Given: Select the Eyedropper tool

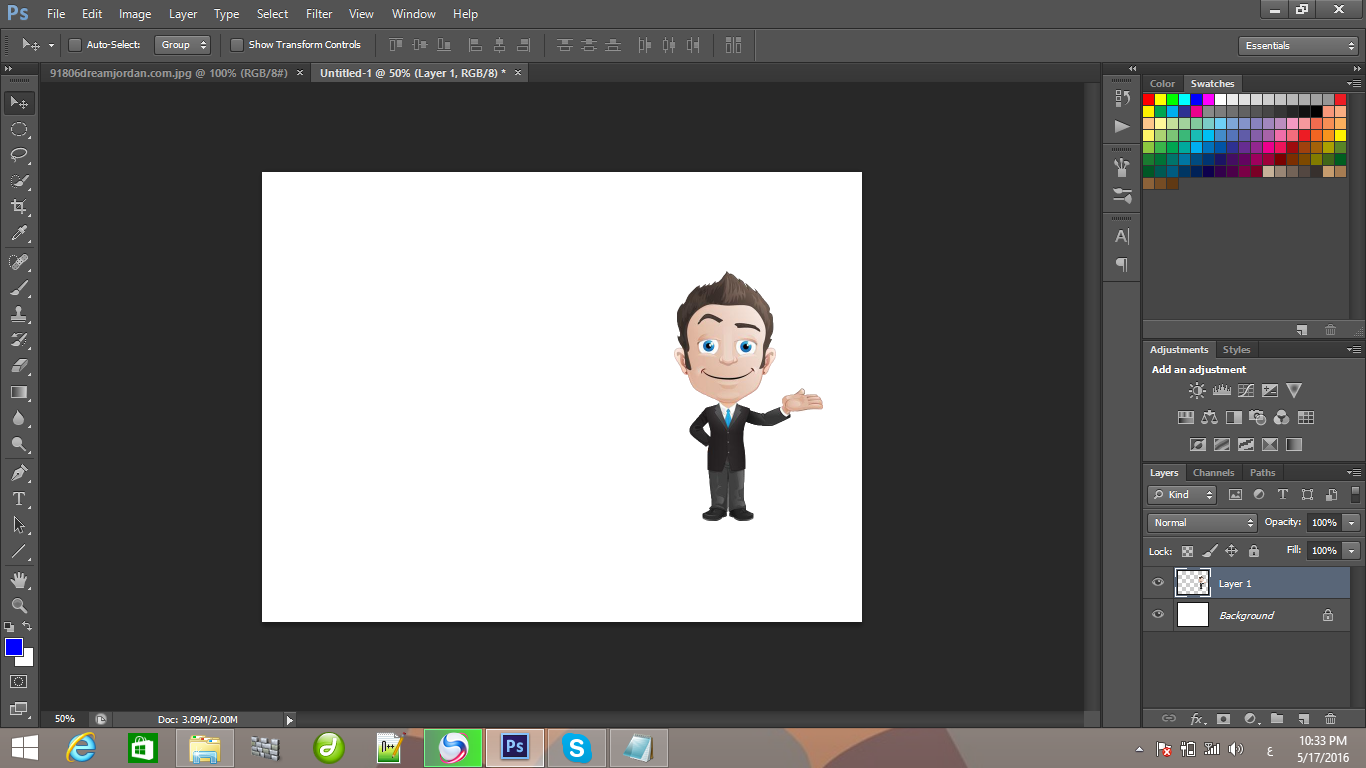Looking at the screenshot, I should point(18,234).
